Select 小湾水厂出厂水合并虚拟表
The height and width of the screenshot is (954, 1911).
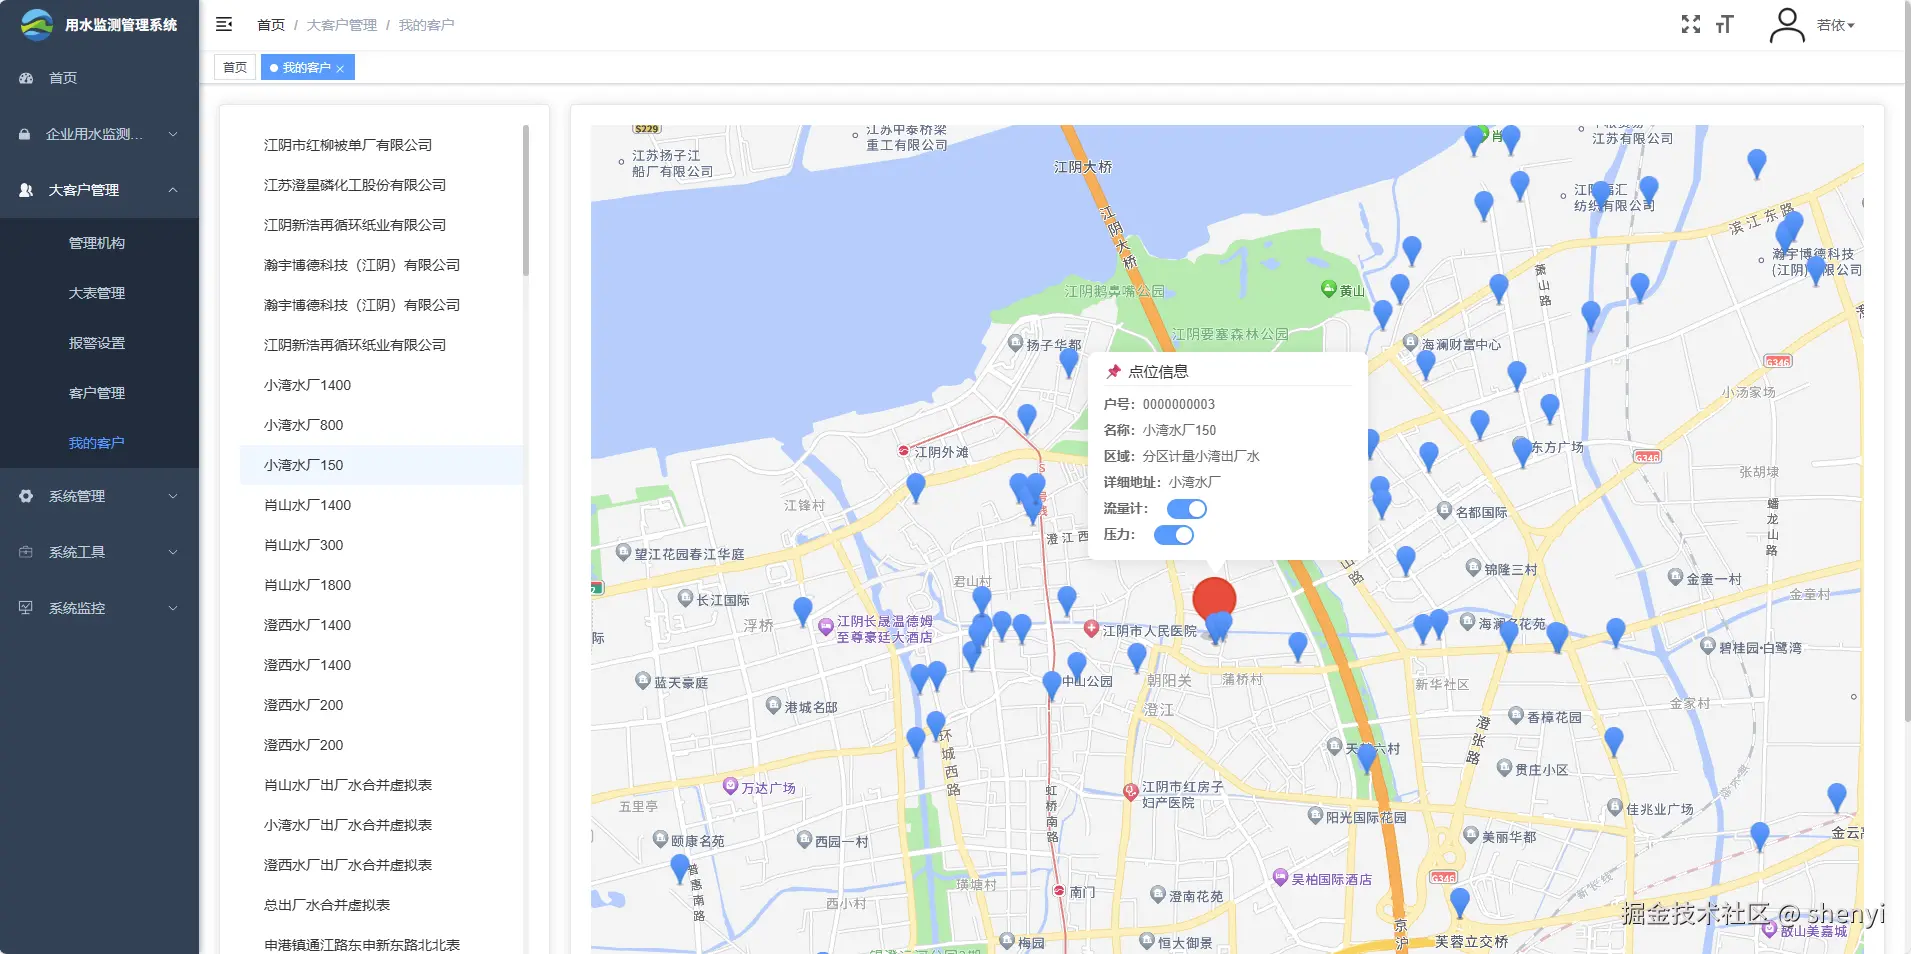coord(381,825)
